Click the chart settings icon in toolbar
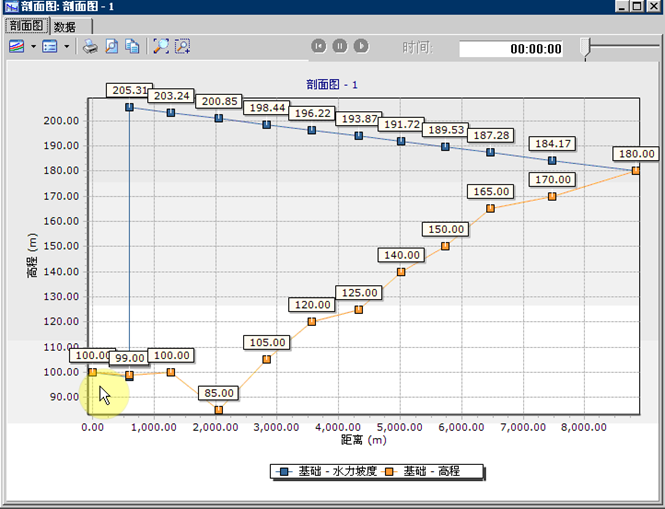The width and height of the screenshot is (665, 509). (x=17, y=46)
